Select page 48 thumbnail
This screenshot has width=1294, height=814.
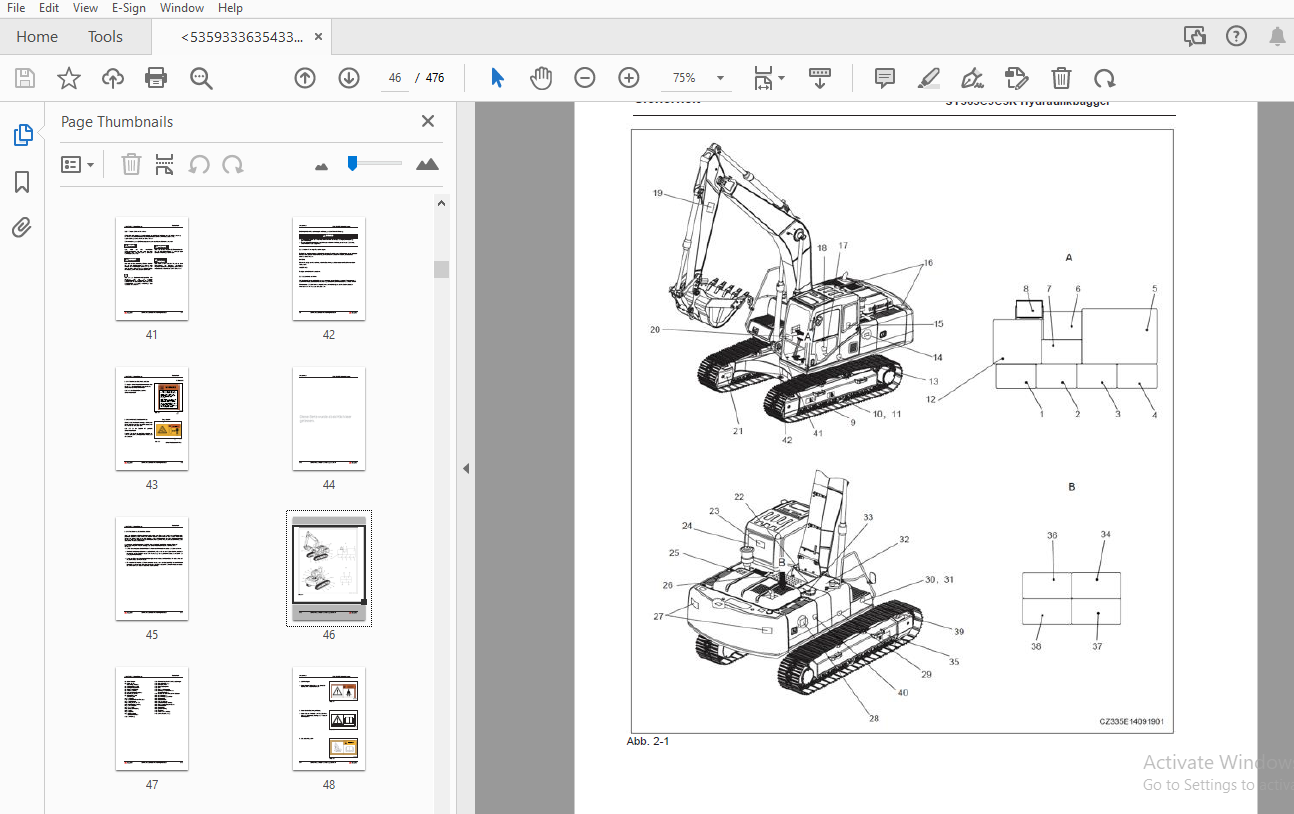click(x=329, y=719)
